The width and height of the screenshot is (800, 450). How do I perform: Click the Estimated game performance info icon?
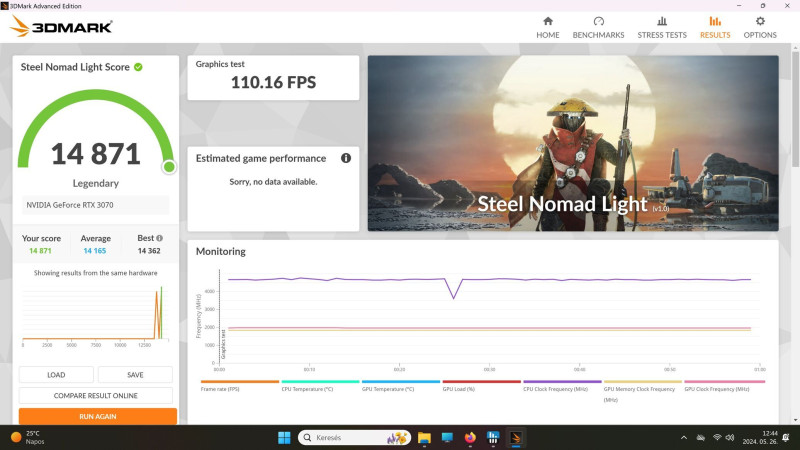(x=346, y=158)
